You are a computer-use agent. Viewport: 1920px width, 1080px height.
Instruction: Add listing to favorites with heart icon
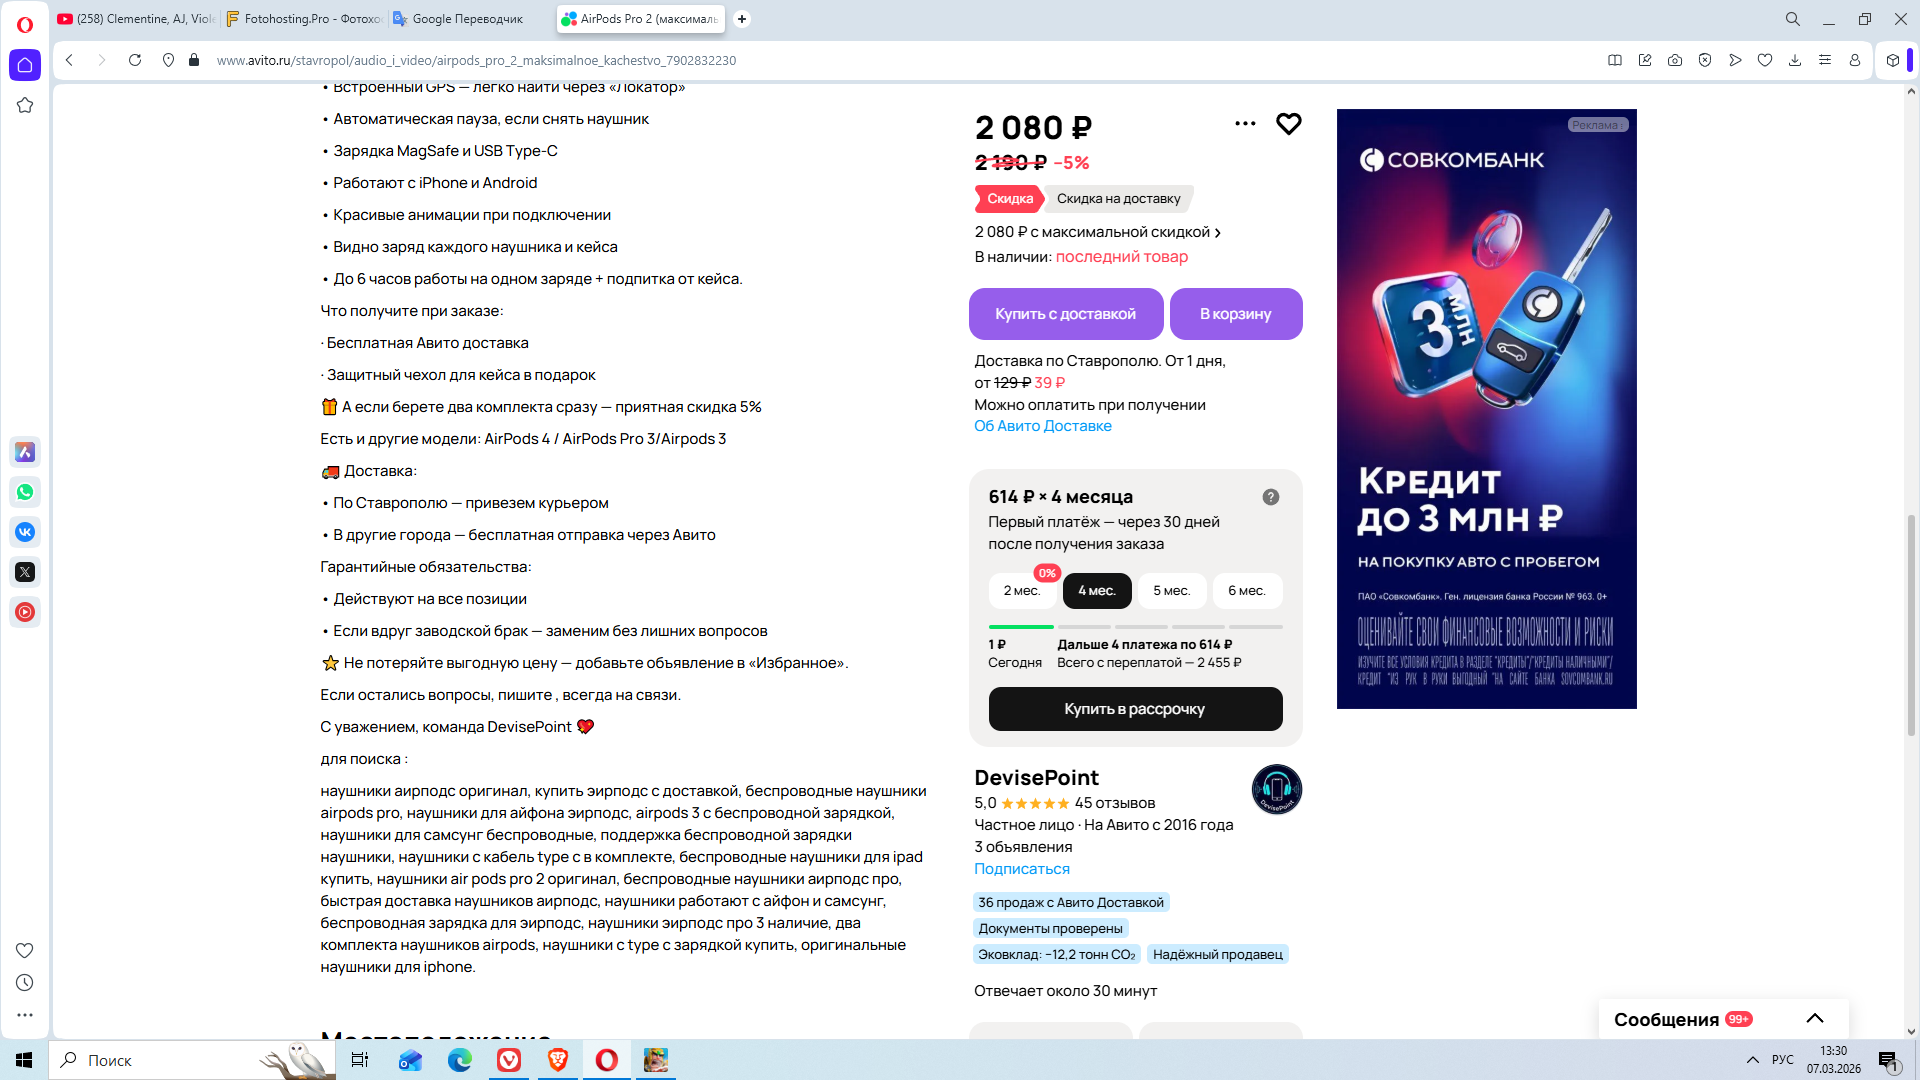point(1288,124)
